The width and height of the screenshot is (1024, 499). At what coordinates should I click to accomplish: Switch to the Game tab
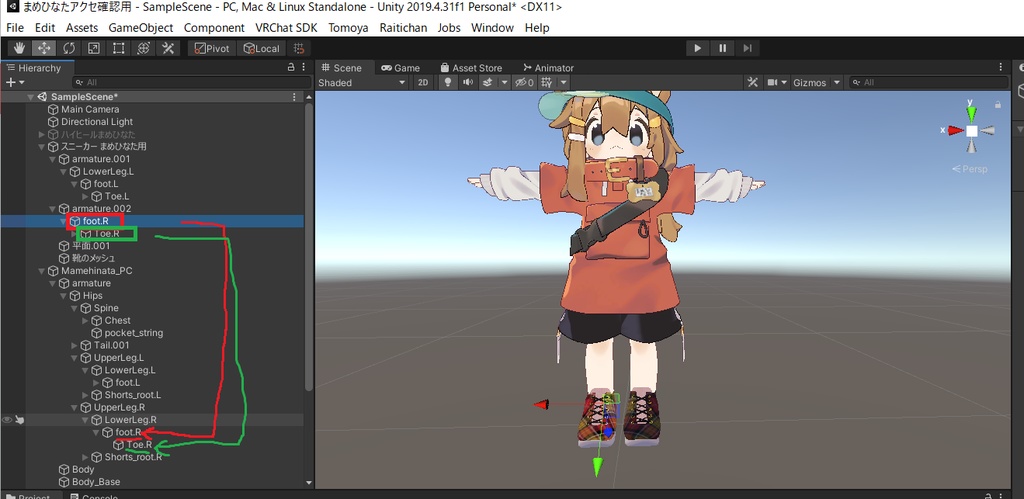(x=400, y=68)
